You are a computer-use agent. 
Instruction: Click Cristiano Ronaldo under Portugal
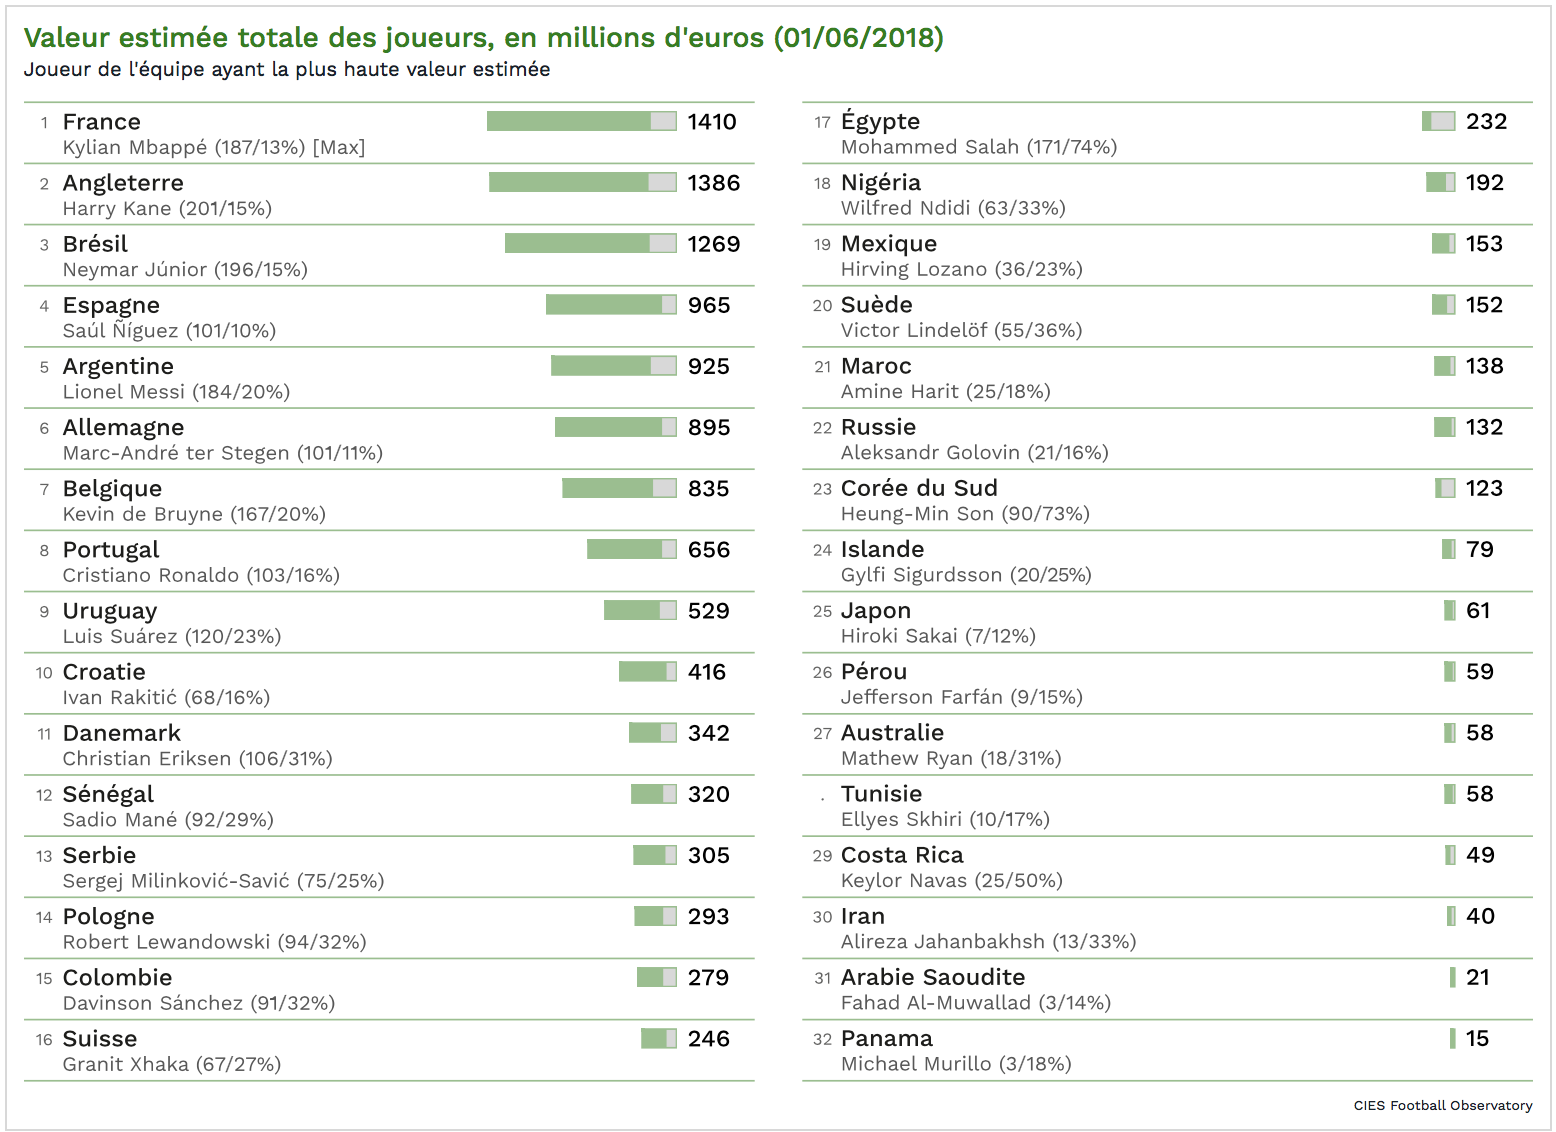tap(201, 575)
